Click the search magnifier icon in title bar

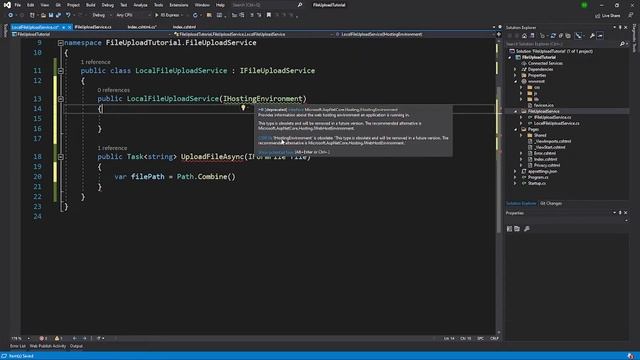coord(300,5)
